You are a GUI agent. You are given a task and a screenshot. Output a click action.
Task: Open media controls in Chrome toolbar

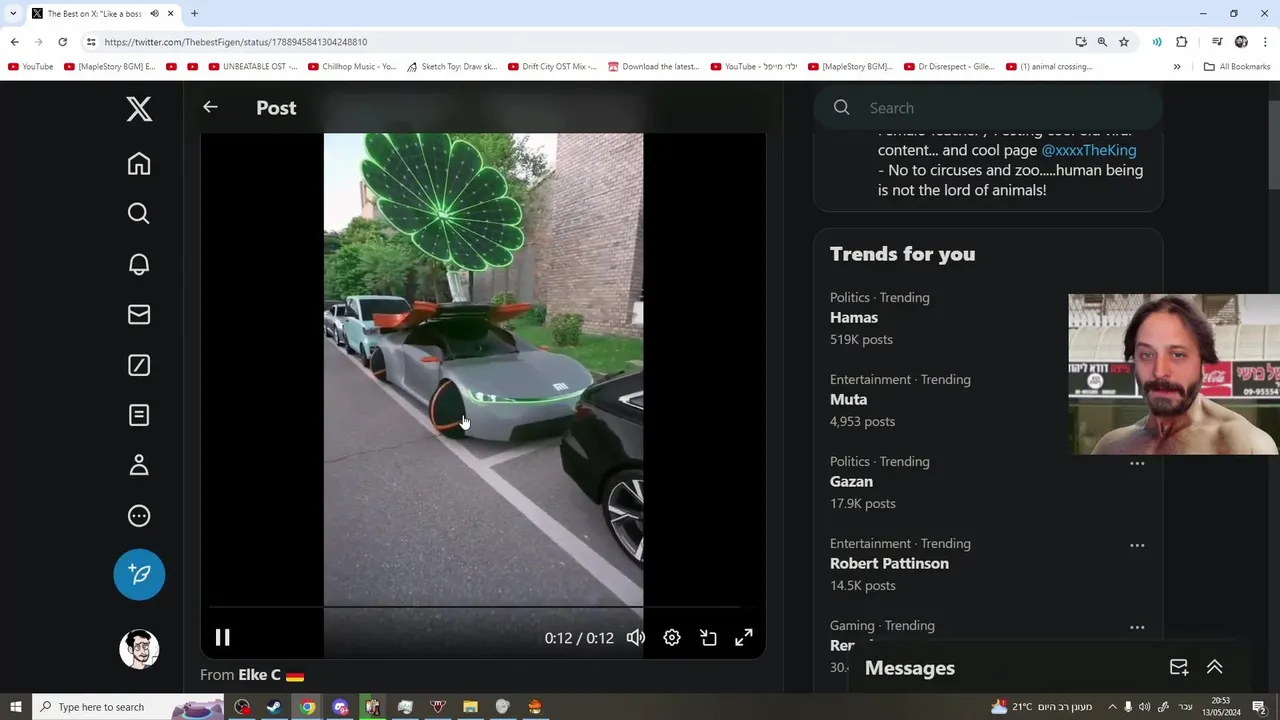coord(1217,42)
